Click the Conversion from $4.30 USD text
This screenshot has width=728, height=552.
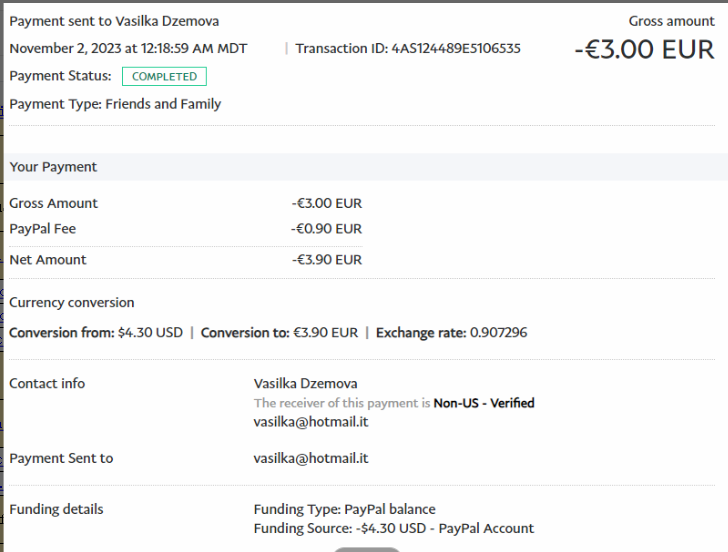click(96, 332)
